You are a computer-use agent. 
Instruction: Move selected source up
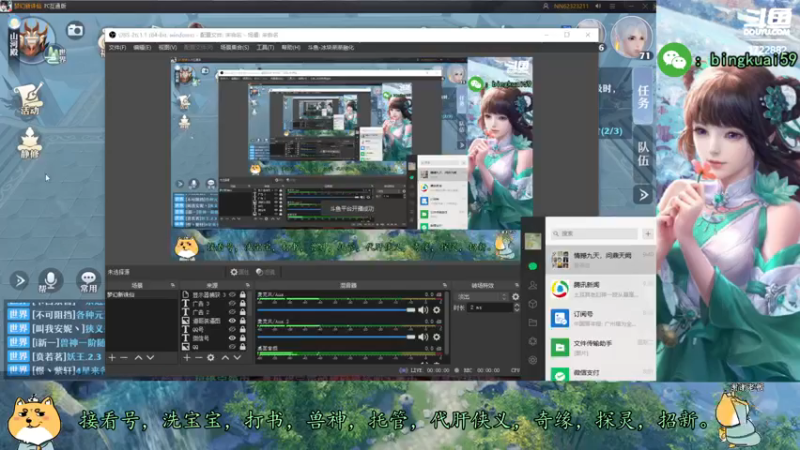tap(225, 358)
